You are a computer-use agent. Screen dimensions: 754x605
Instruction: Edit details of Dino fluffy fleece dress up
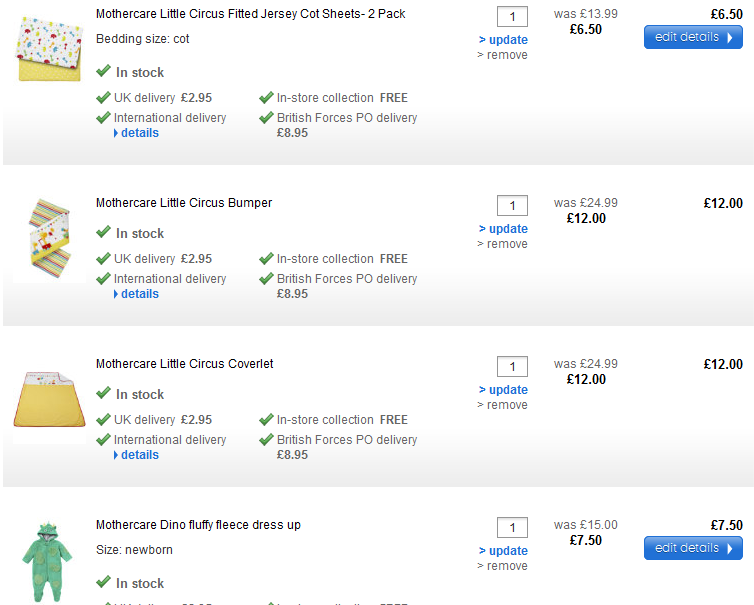tap(693, 548)
